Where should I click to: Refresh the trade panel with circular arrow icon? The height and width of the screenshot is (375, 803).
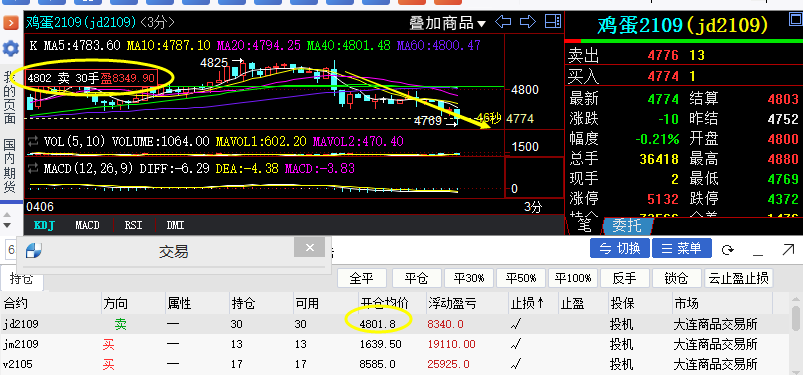(x=727, y=250)
